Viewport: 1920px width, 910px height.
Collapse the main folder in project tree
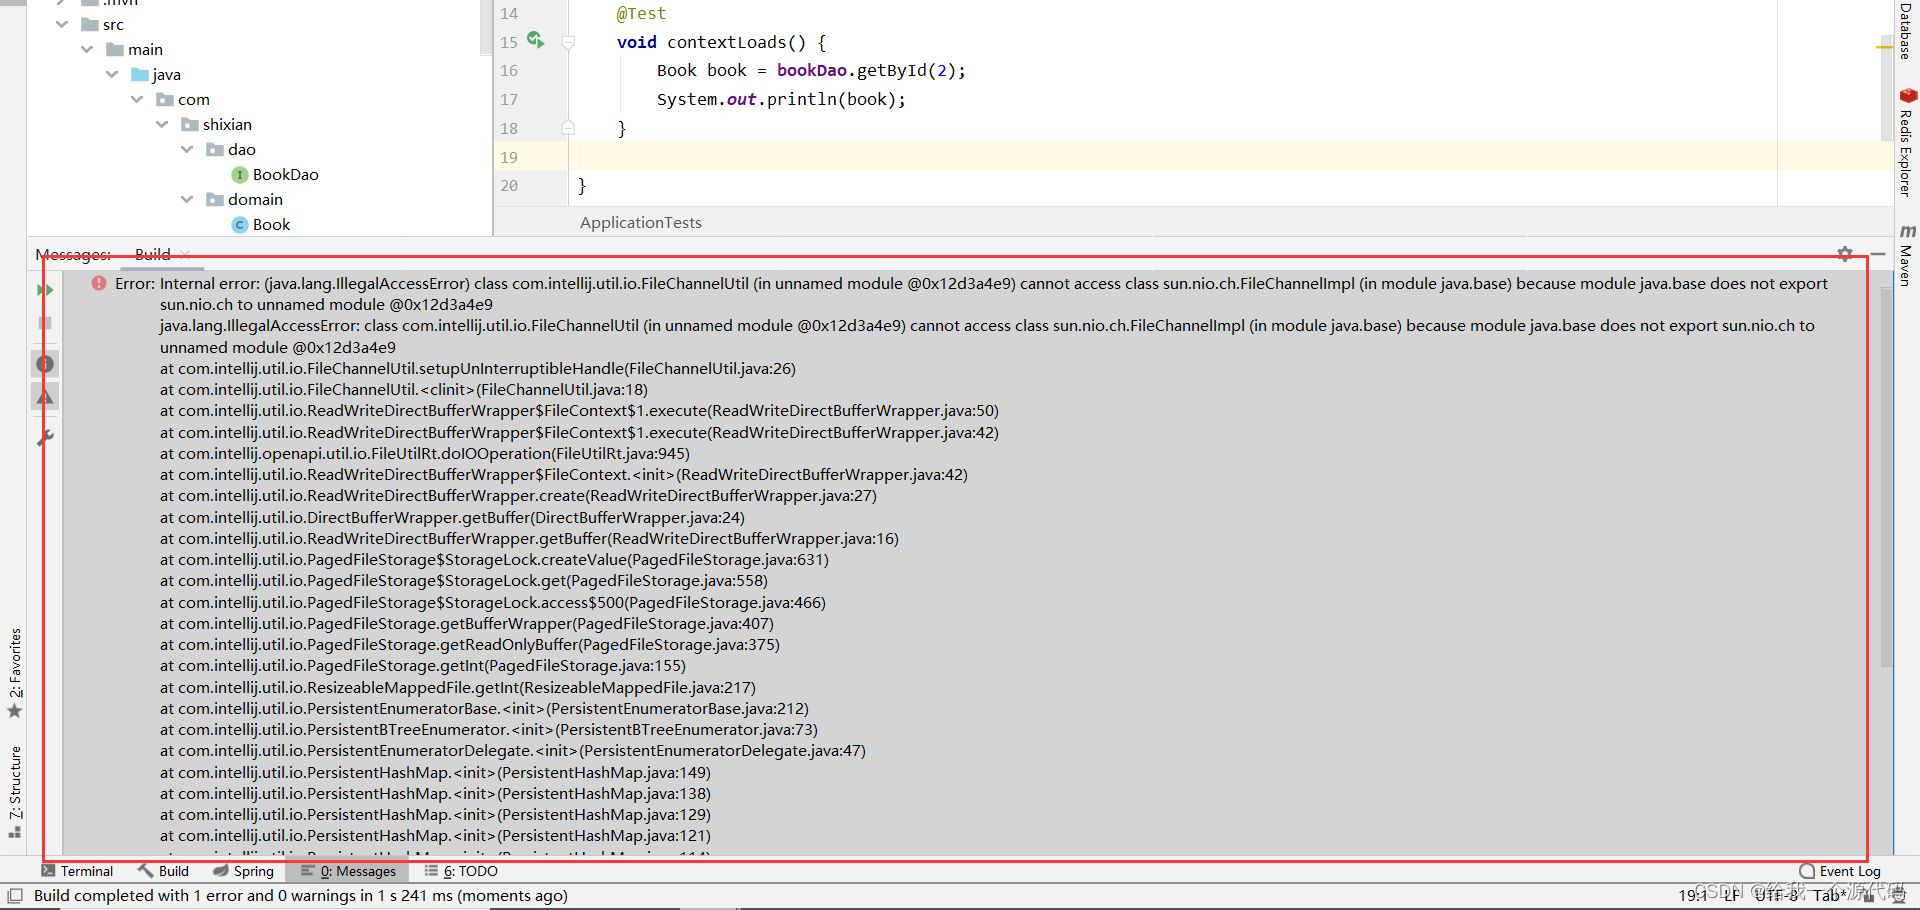(87, 49)
